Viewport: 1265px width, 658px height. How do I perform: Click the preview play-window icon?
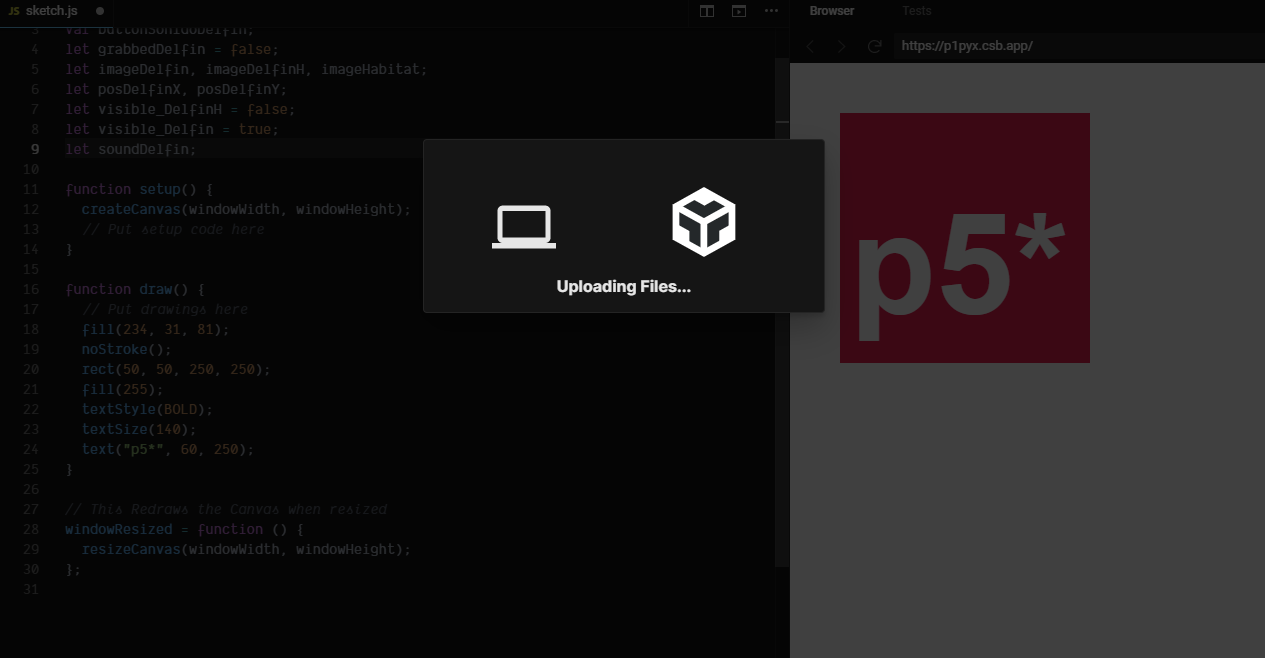tap(739, 11)
